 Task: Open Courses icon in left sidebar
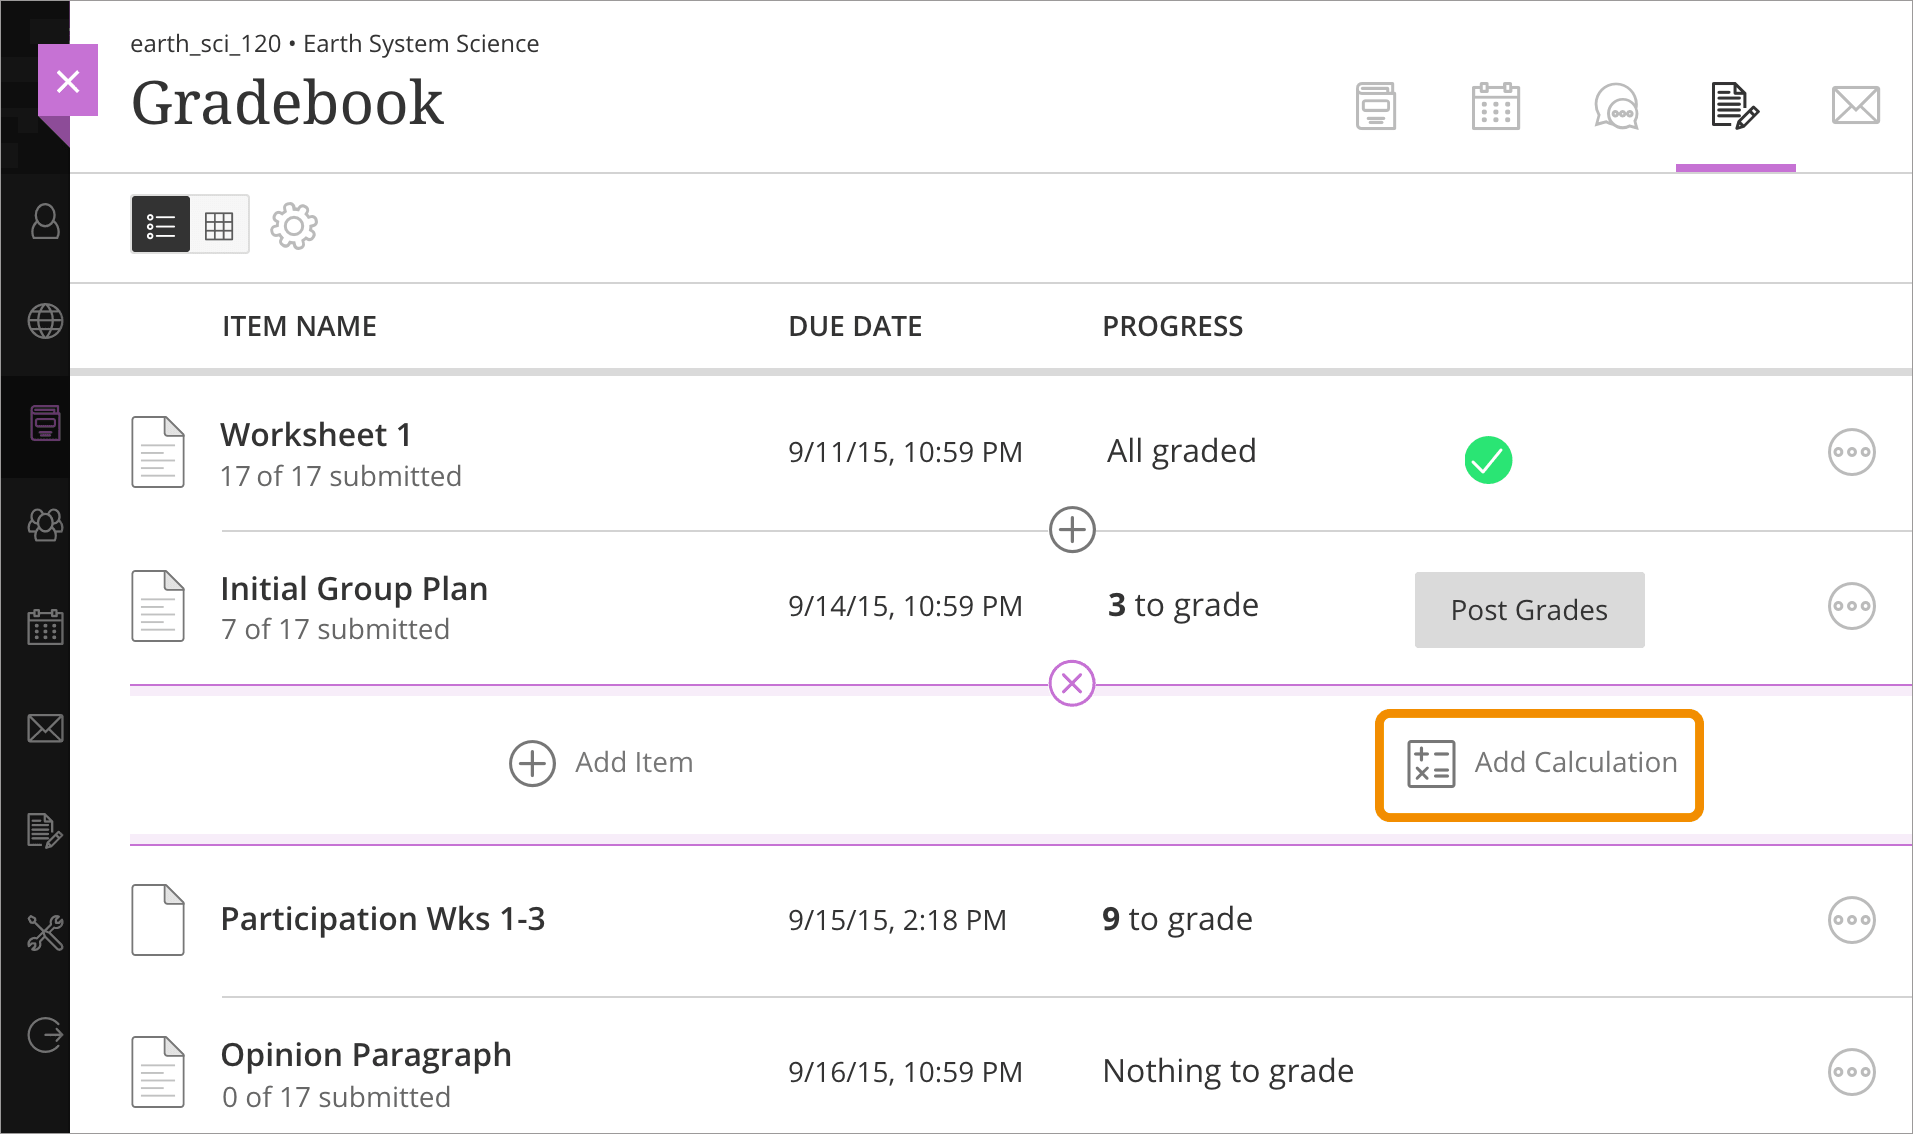45,423
